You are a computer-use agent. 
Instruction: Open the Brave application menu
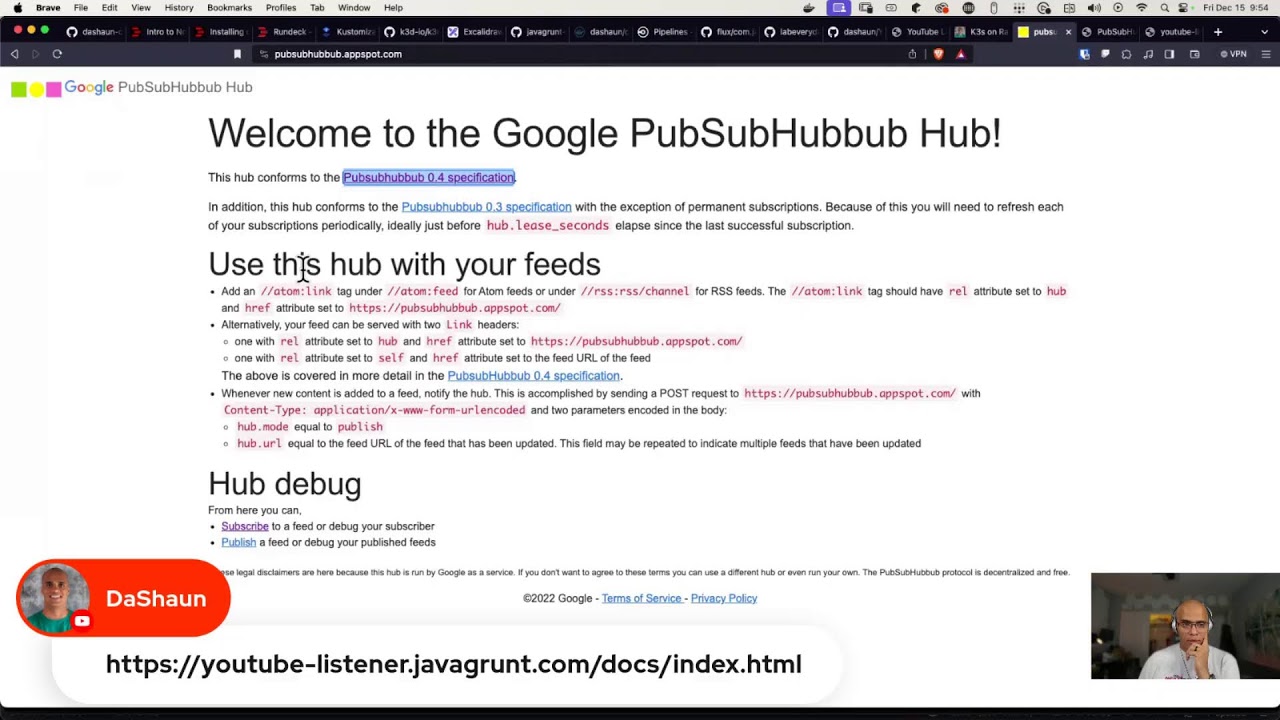48,7
